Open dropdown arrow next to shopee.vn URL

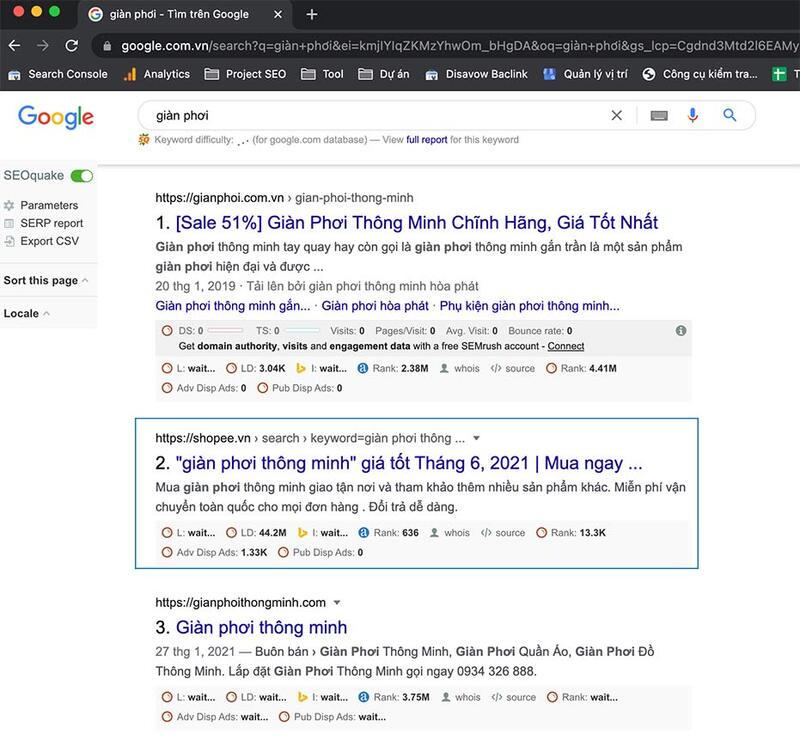tap(477, 438)
